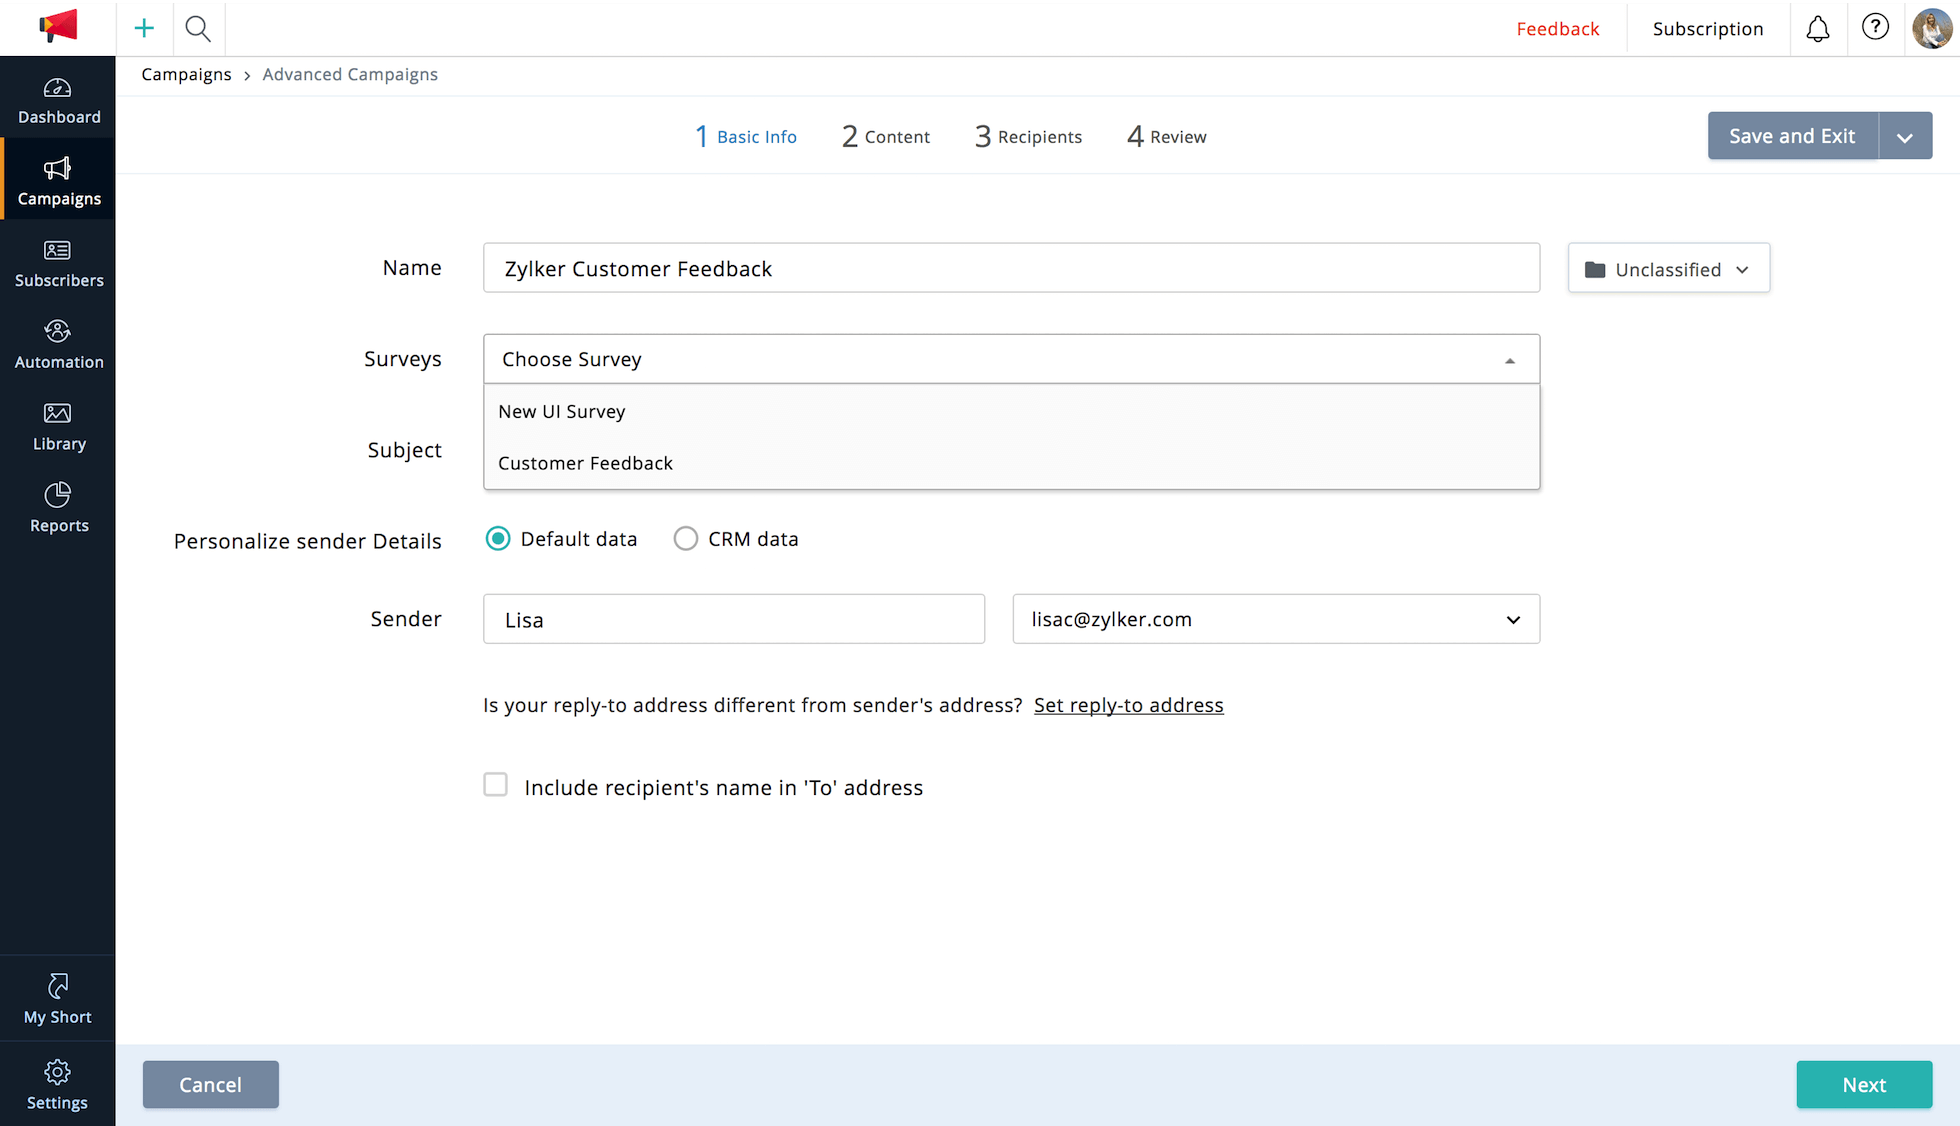The width and height of the screenshot is (1960, 1126).
Task: Open the user profile avatar
Action: [1931, 28]
